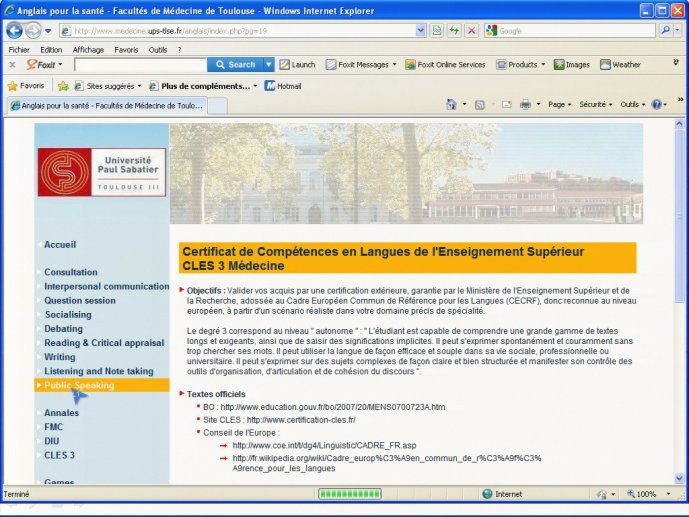The height and width of the screenshot is (517, 689).
Task: Click the Images toolbar button
Action: [x=572, y=65]
